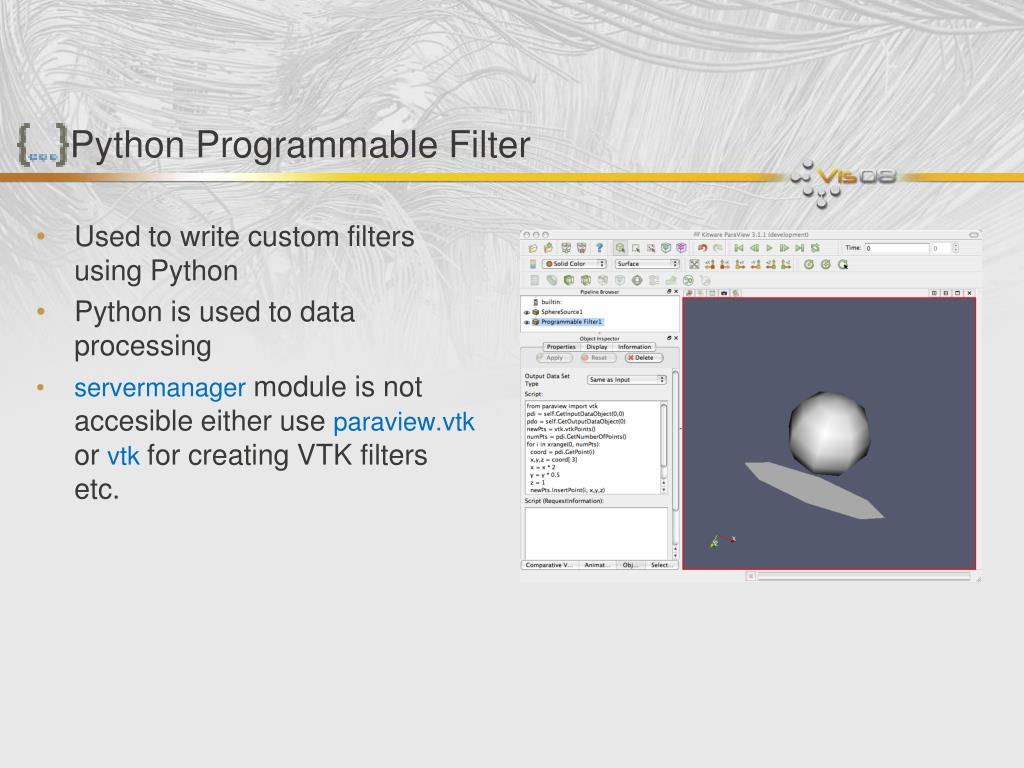Click the orientation axes widget
The height and width of the screenshot is (768, 1024).
pyautogui.click(x=722, y=540)
